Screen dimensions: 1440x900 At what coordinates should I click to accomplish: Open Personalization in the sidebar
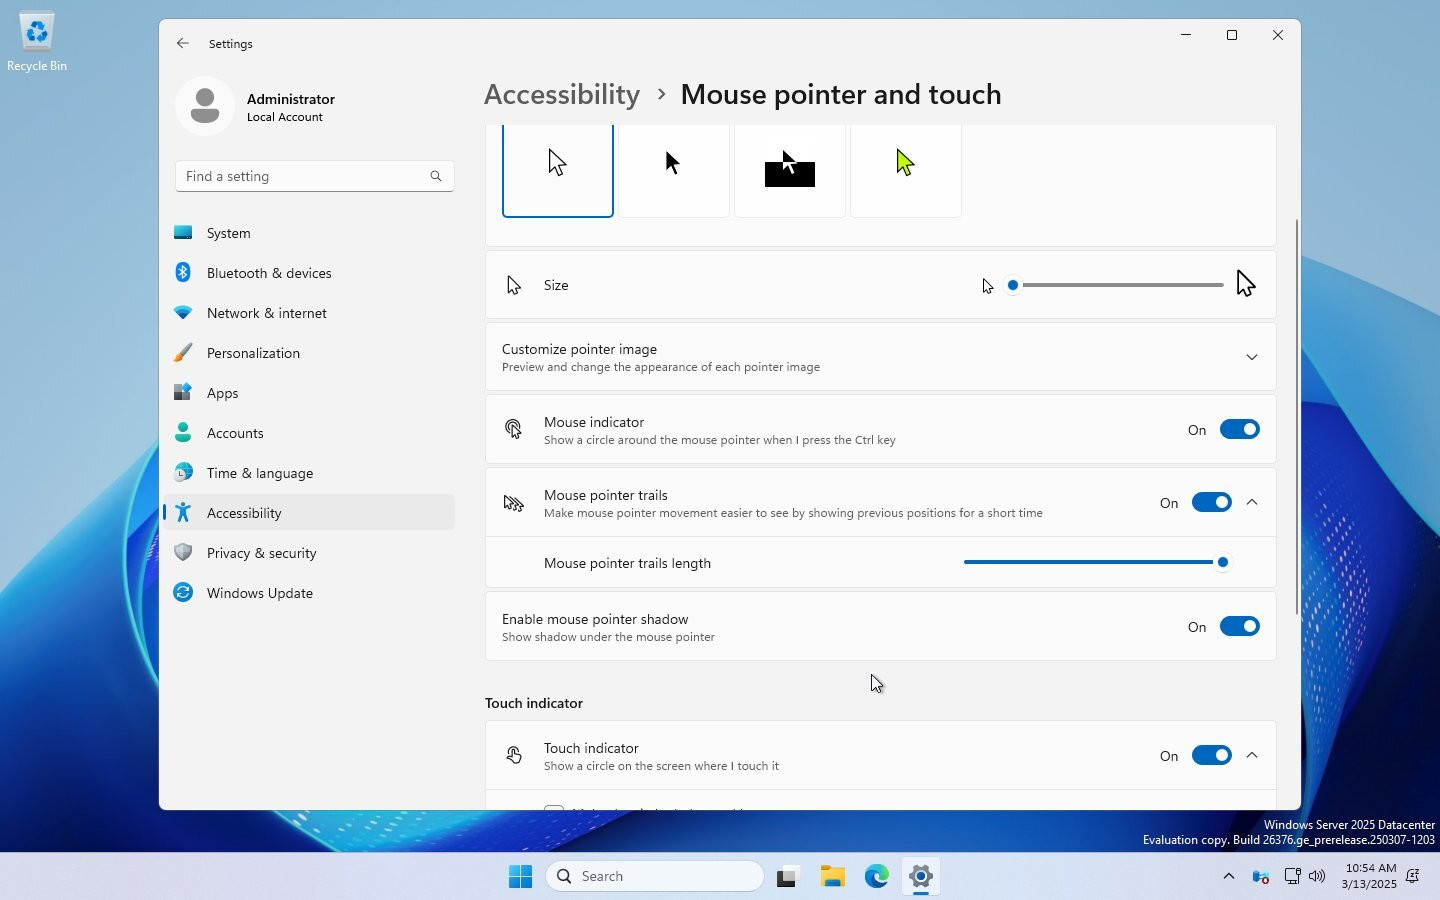[253, 353]
